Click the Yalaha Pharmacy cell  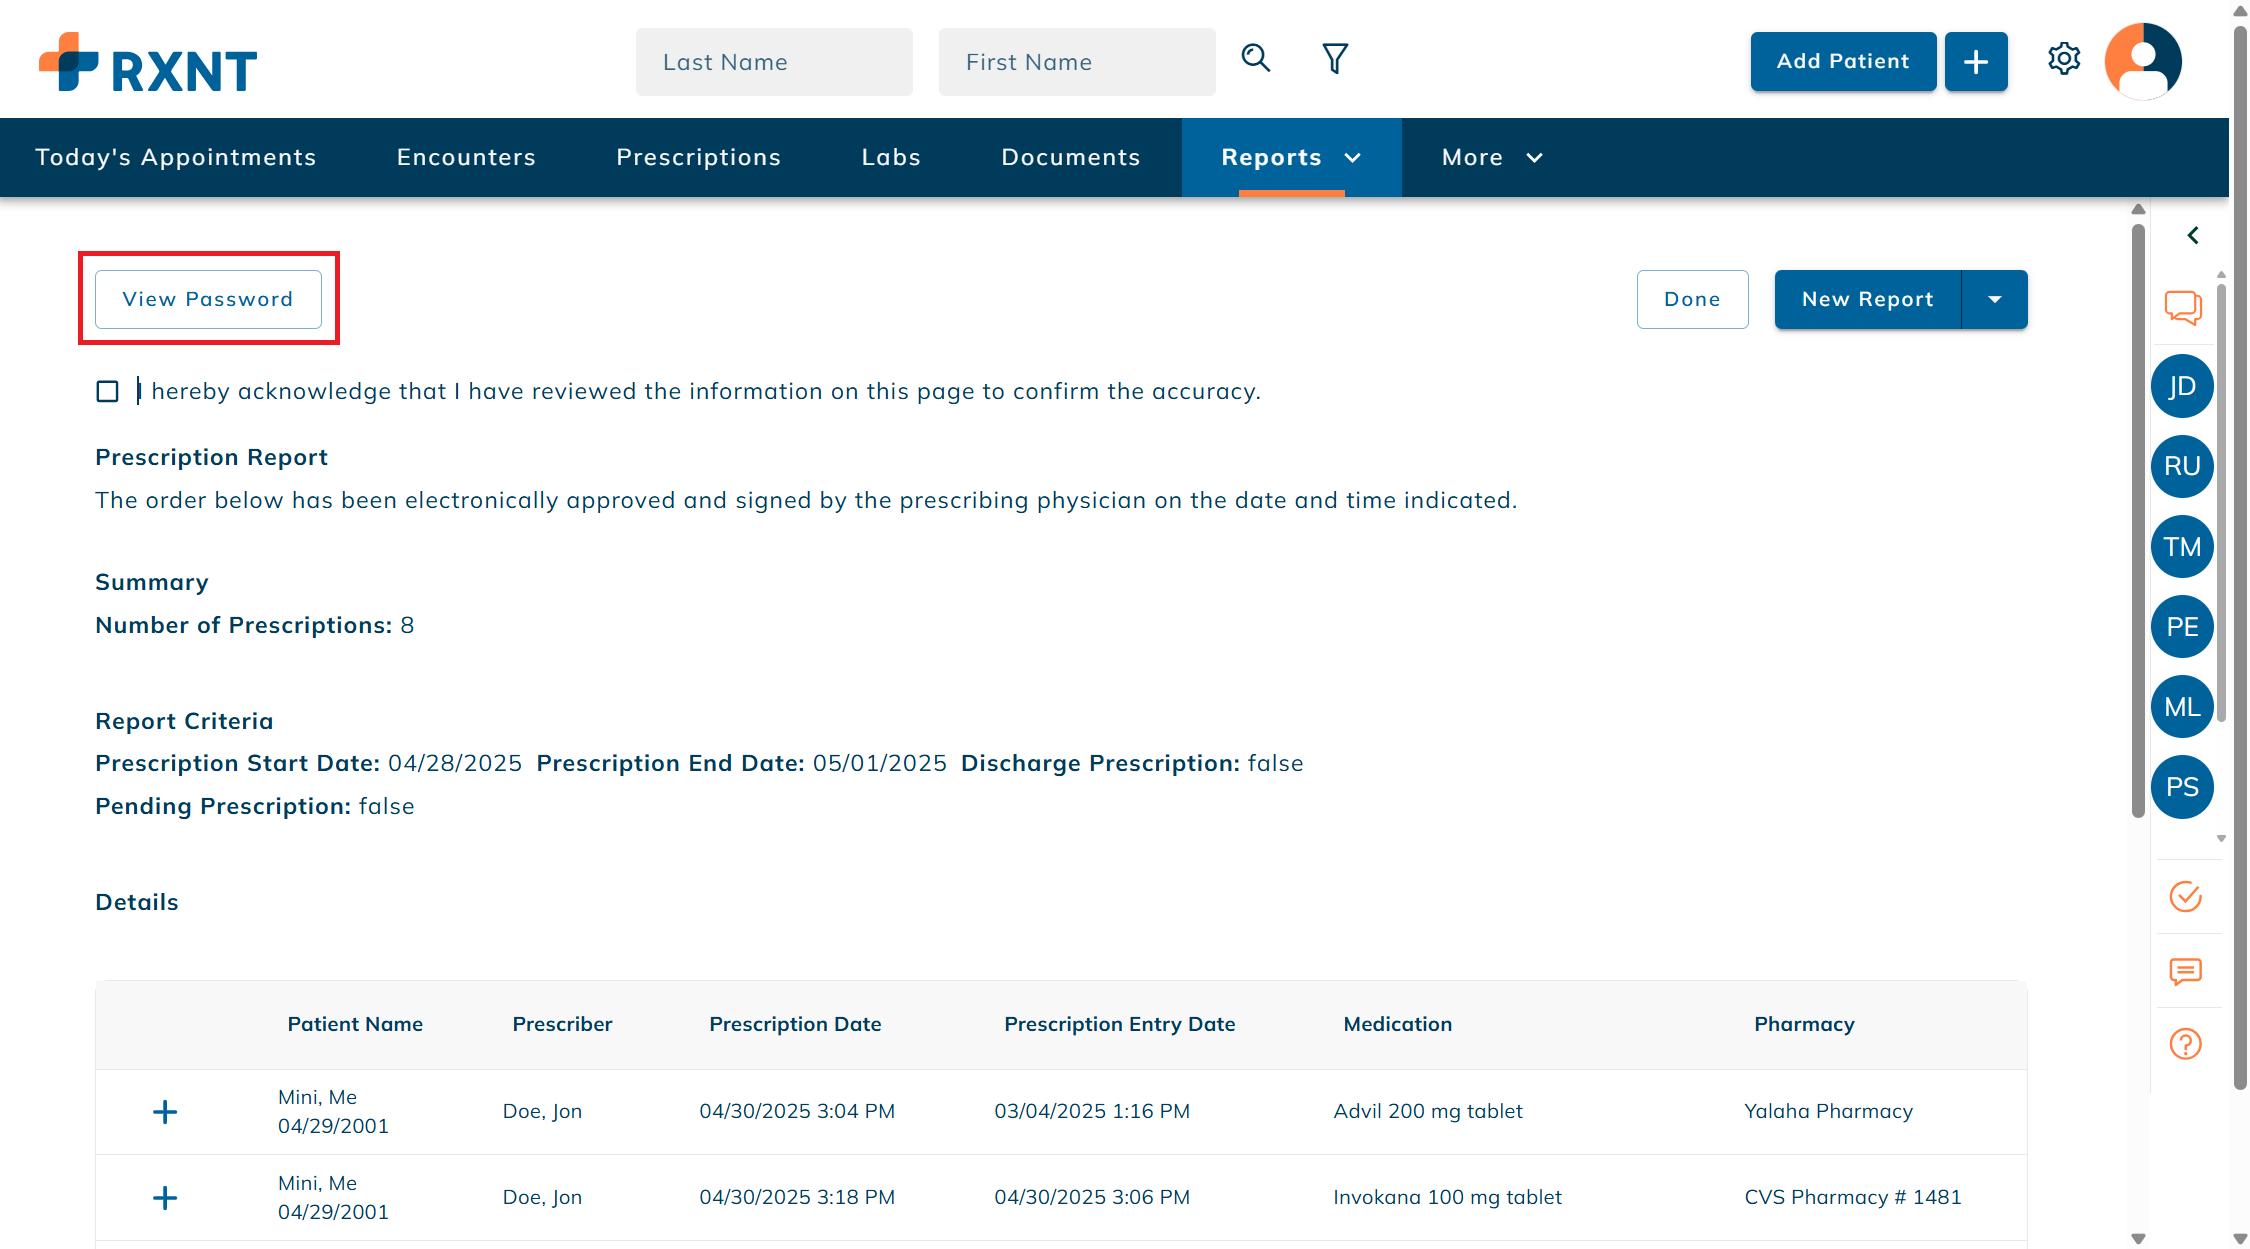1828,1111
